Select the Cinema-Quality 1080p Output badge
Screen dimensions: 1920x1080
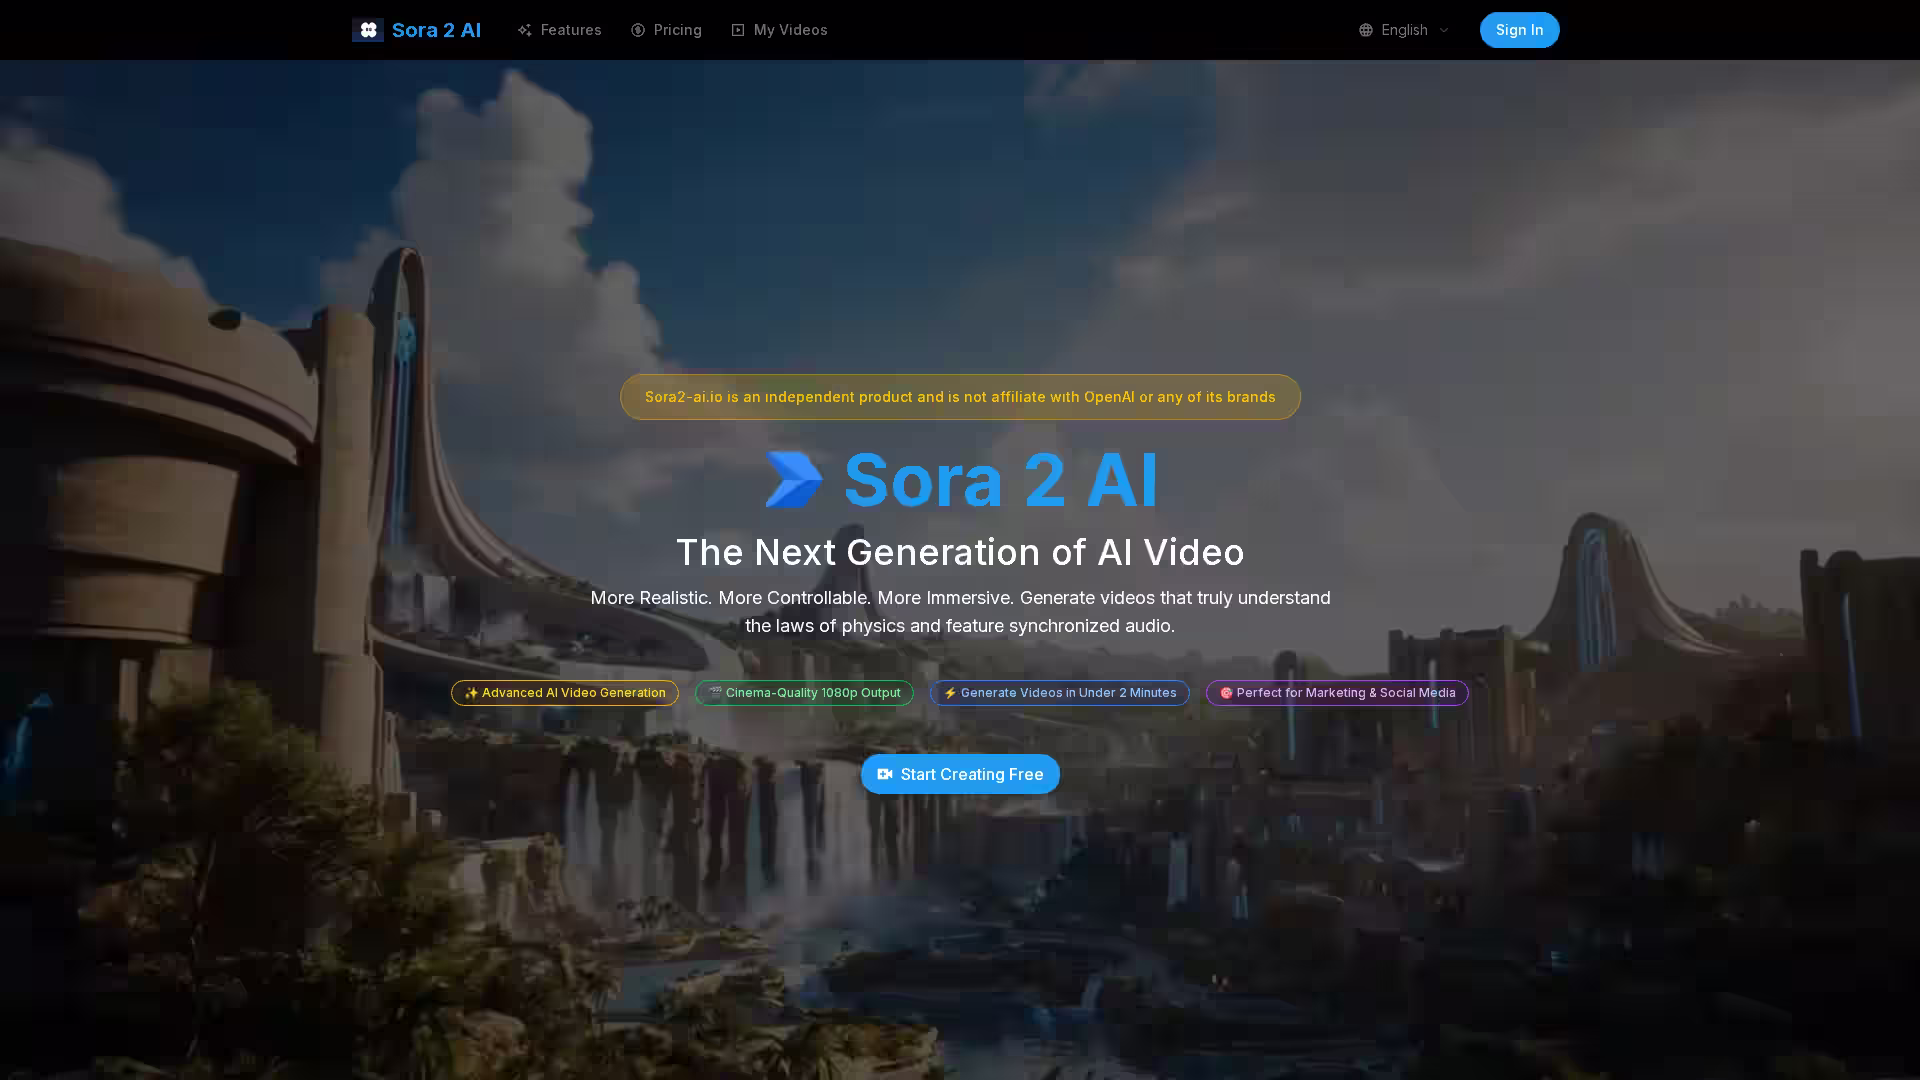804,693
